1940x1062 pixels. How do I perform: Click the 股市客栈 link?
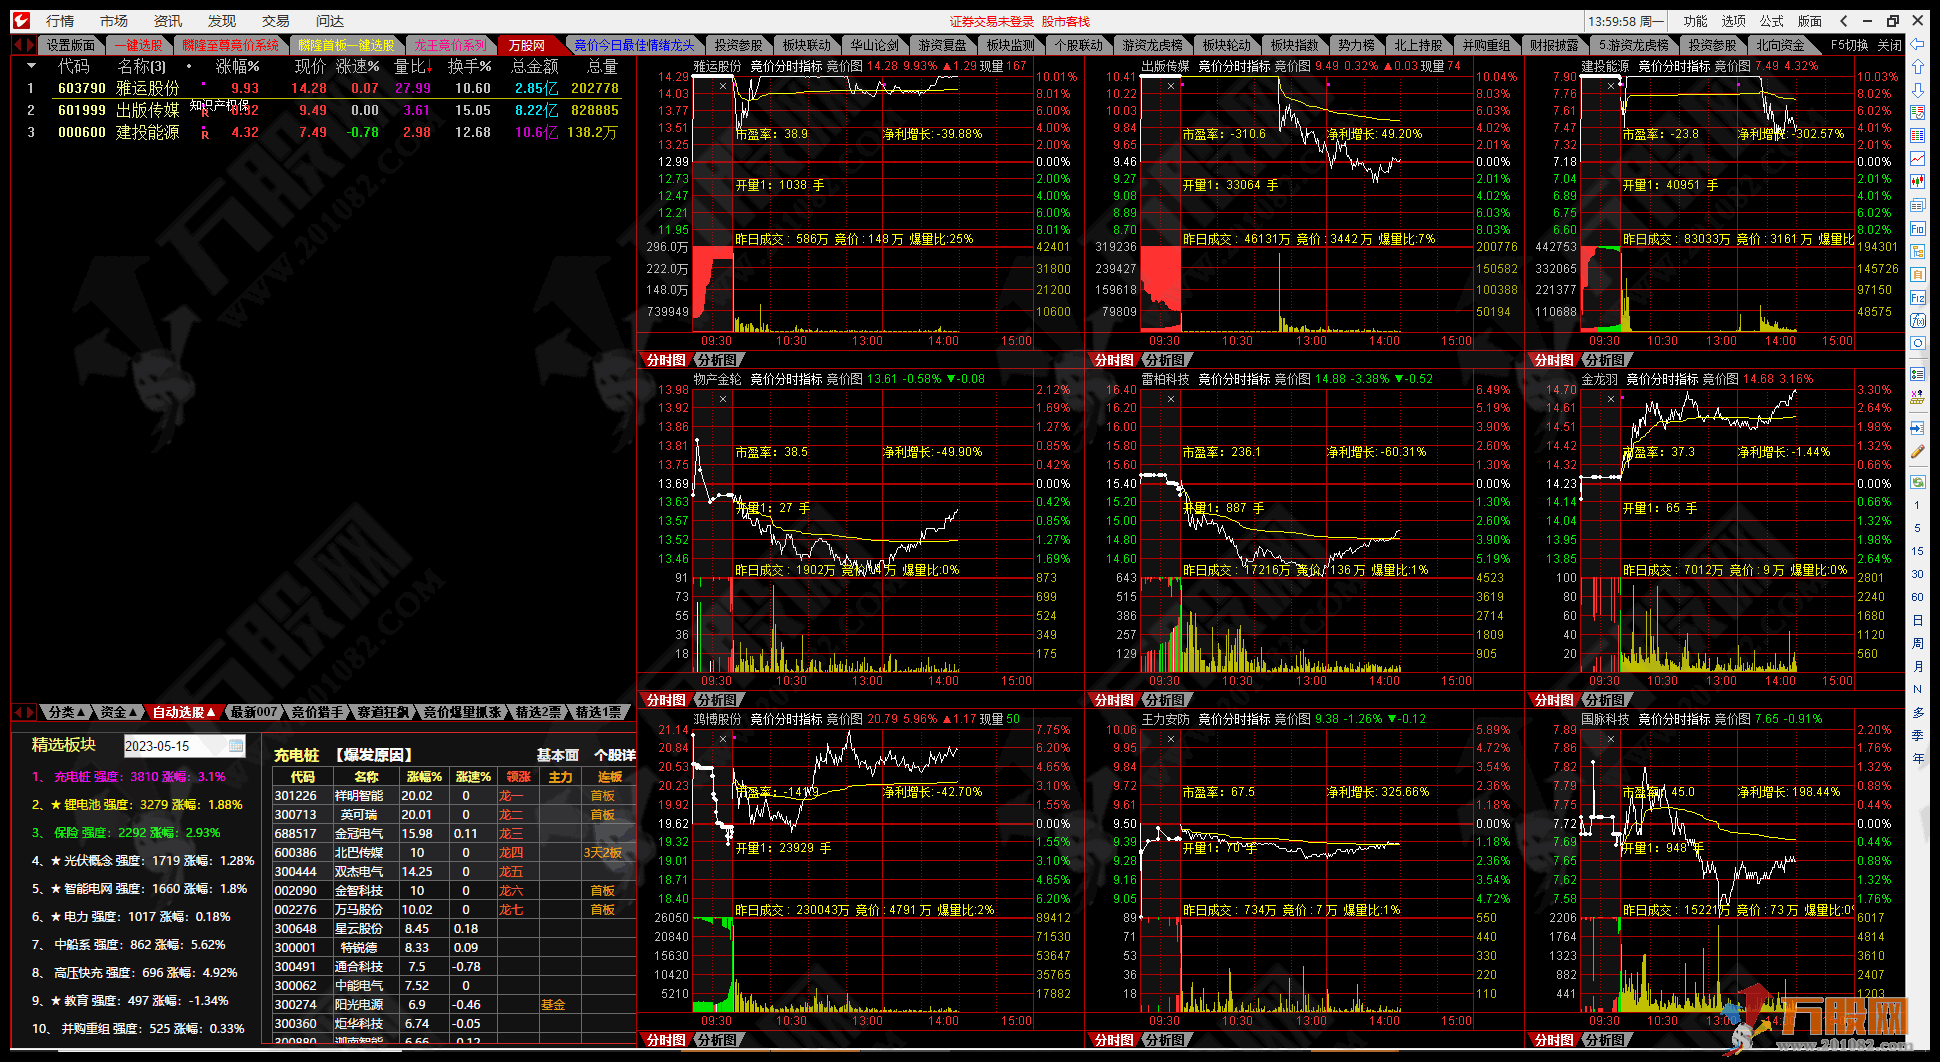(1066, 21)
